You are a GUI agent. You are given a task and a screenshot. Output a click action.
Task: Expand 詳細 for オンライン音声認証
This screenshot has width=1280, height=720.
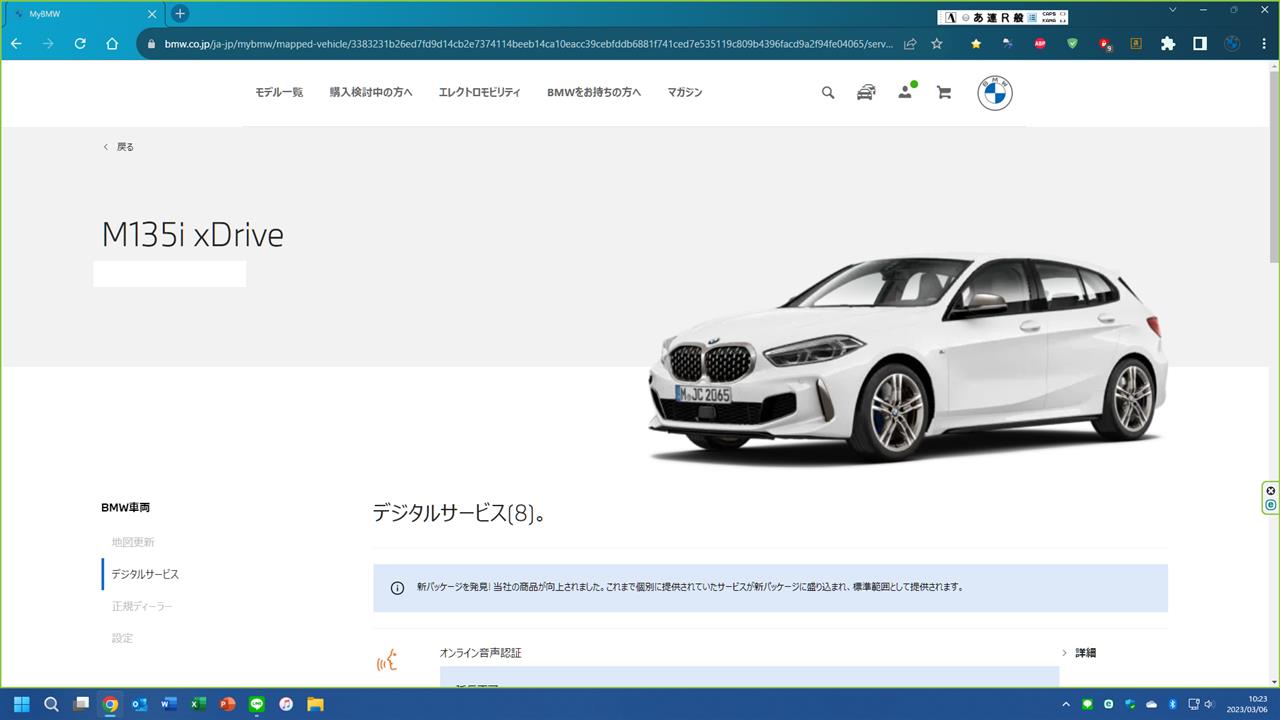(1079, 653)
